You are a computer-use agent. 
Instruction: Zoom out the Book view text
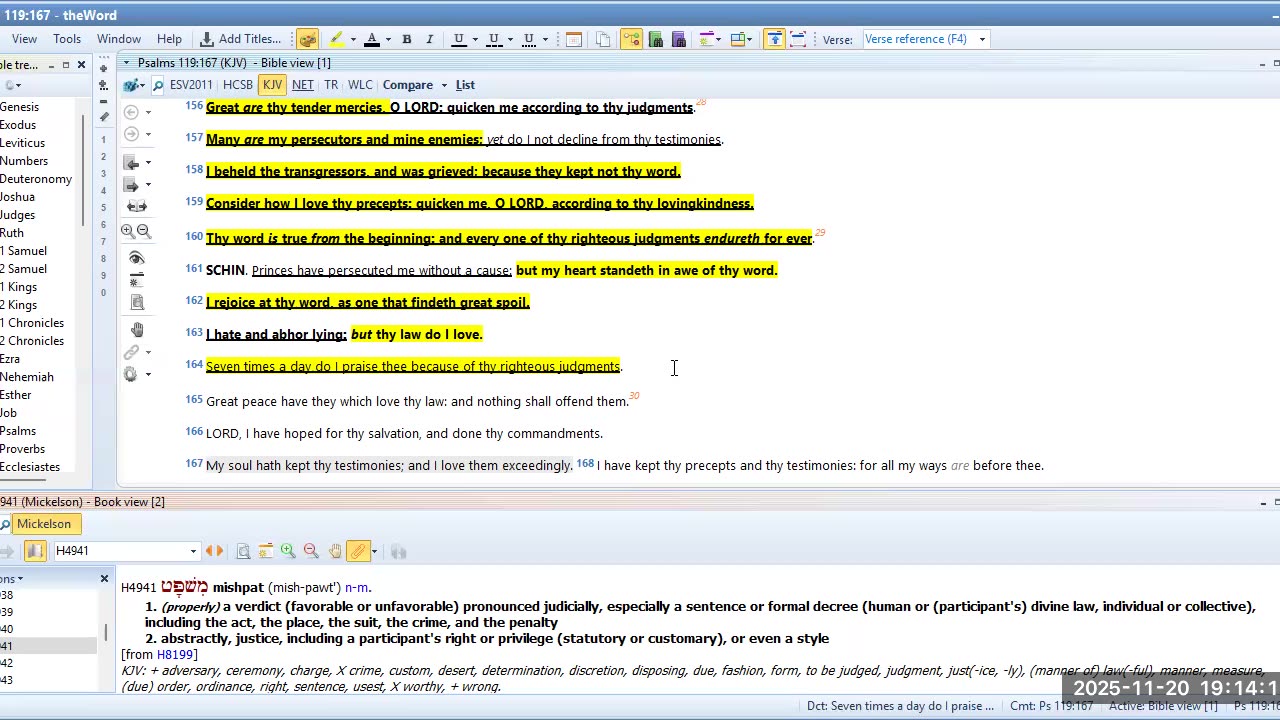(311, 551)
